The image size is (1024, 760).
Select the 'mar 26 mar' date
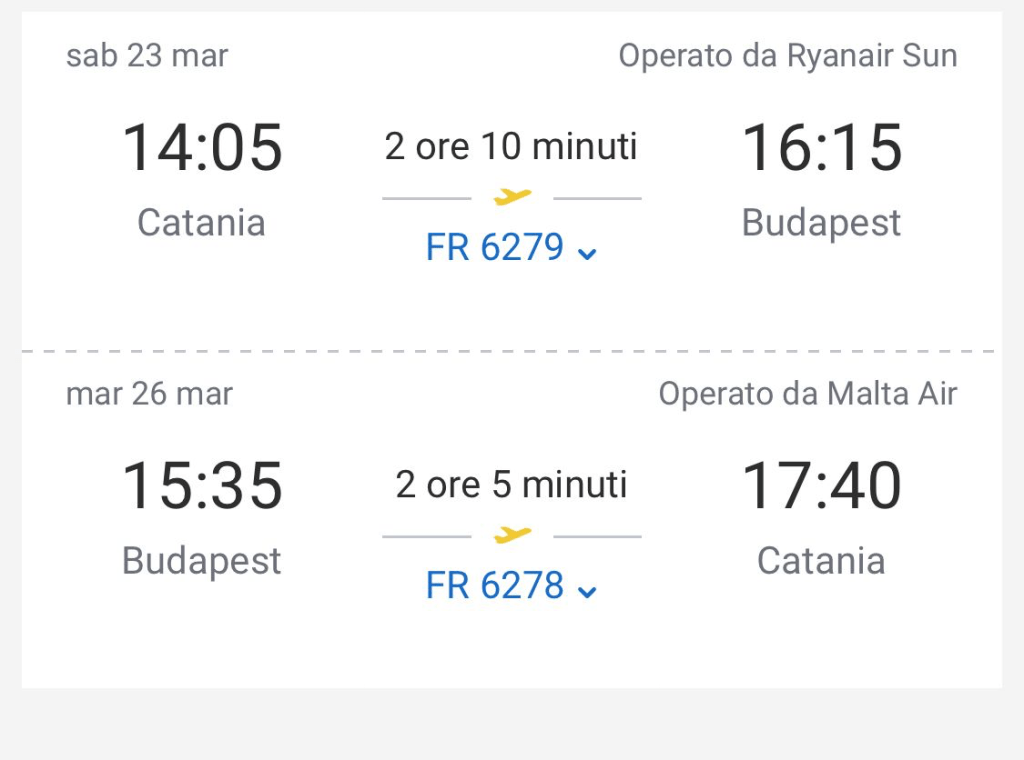[149, 394]
